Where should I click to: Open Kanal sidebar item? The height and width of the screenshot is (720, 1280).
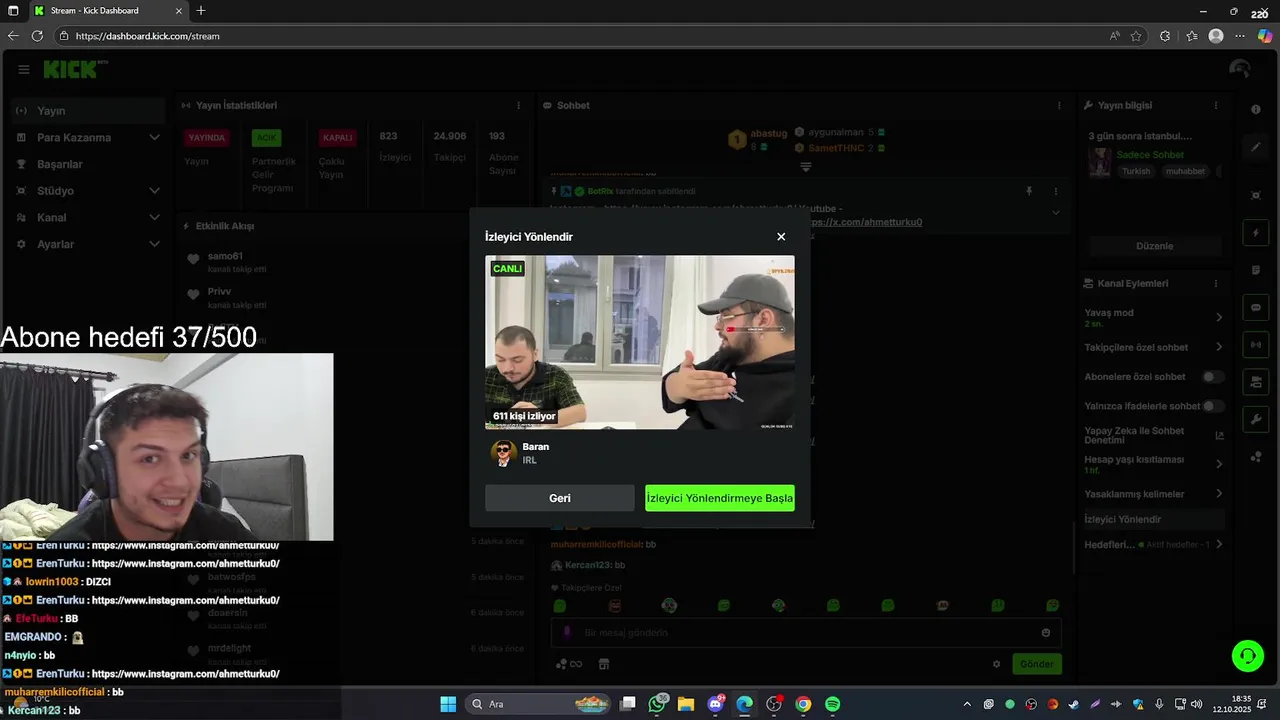(88, 218)
